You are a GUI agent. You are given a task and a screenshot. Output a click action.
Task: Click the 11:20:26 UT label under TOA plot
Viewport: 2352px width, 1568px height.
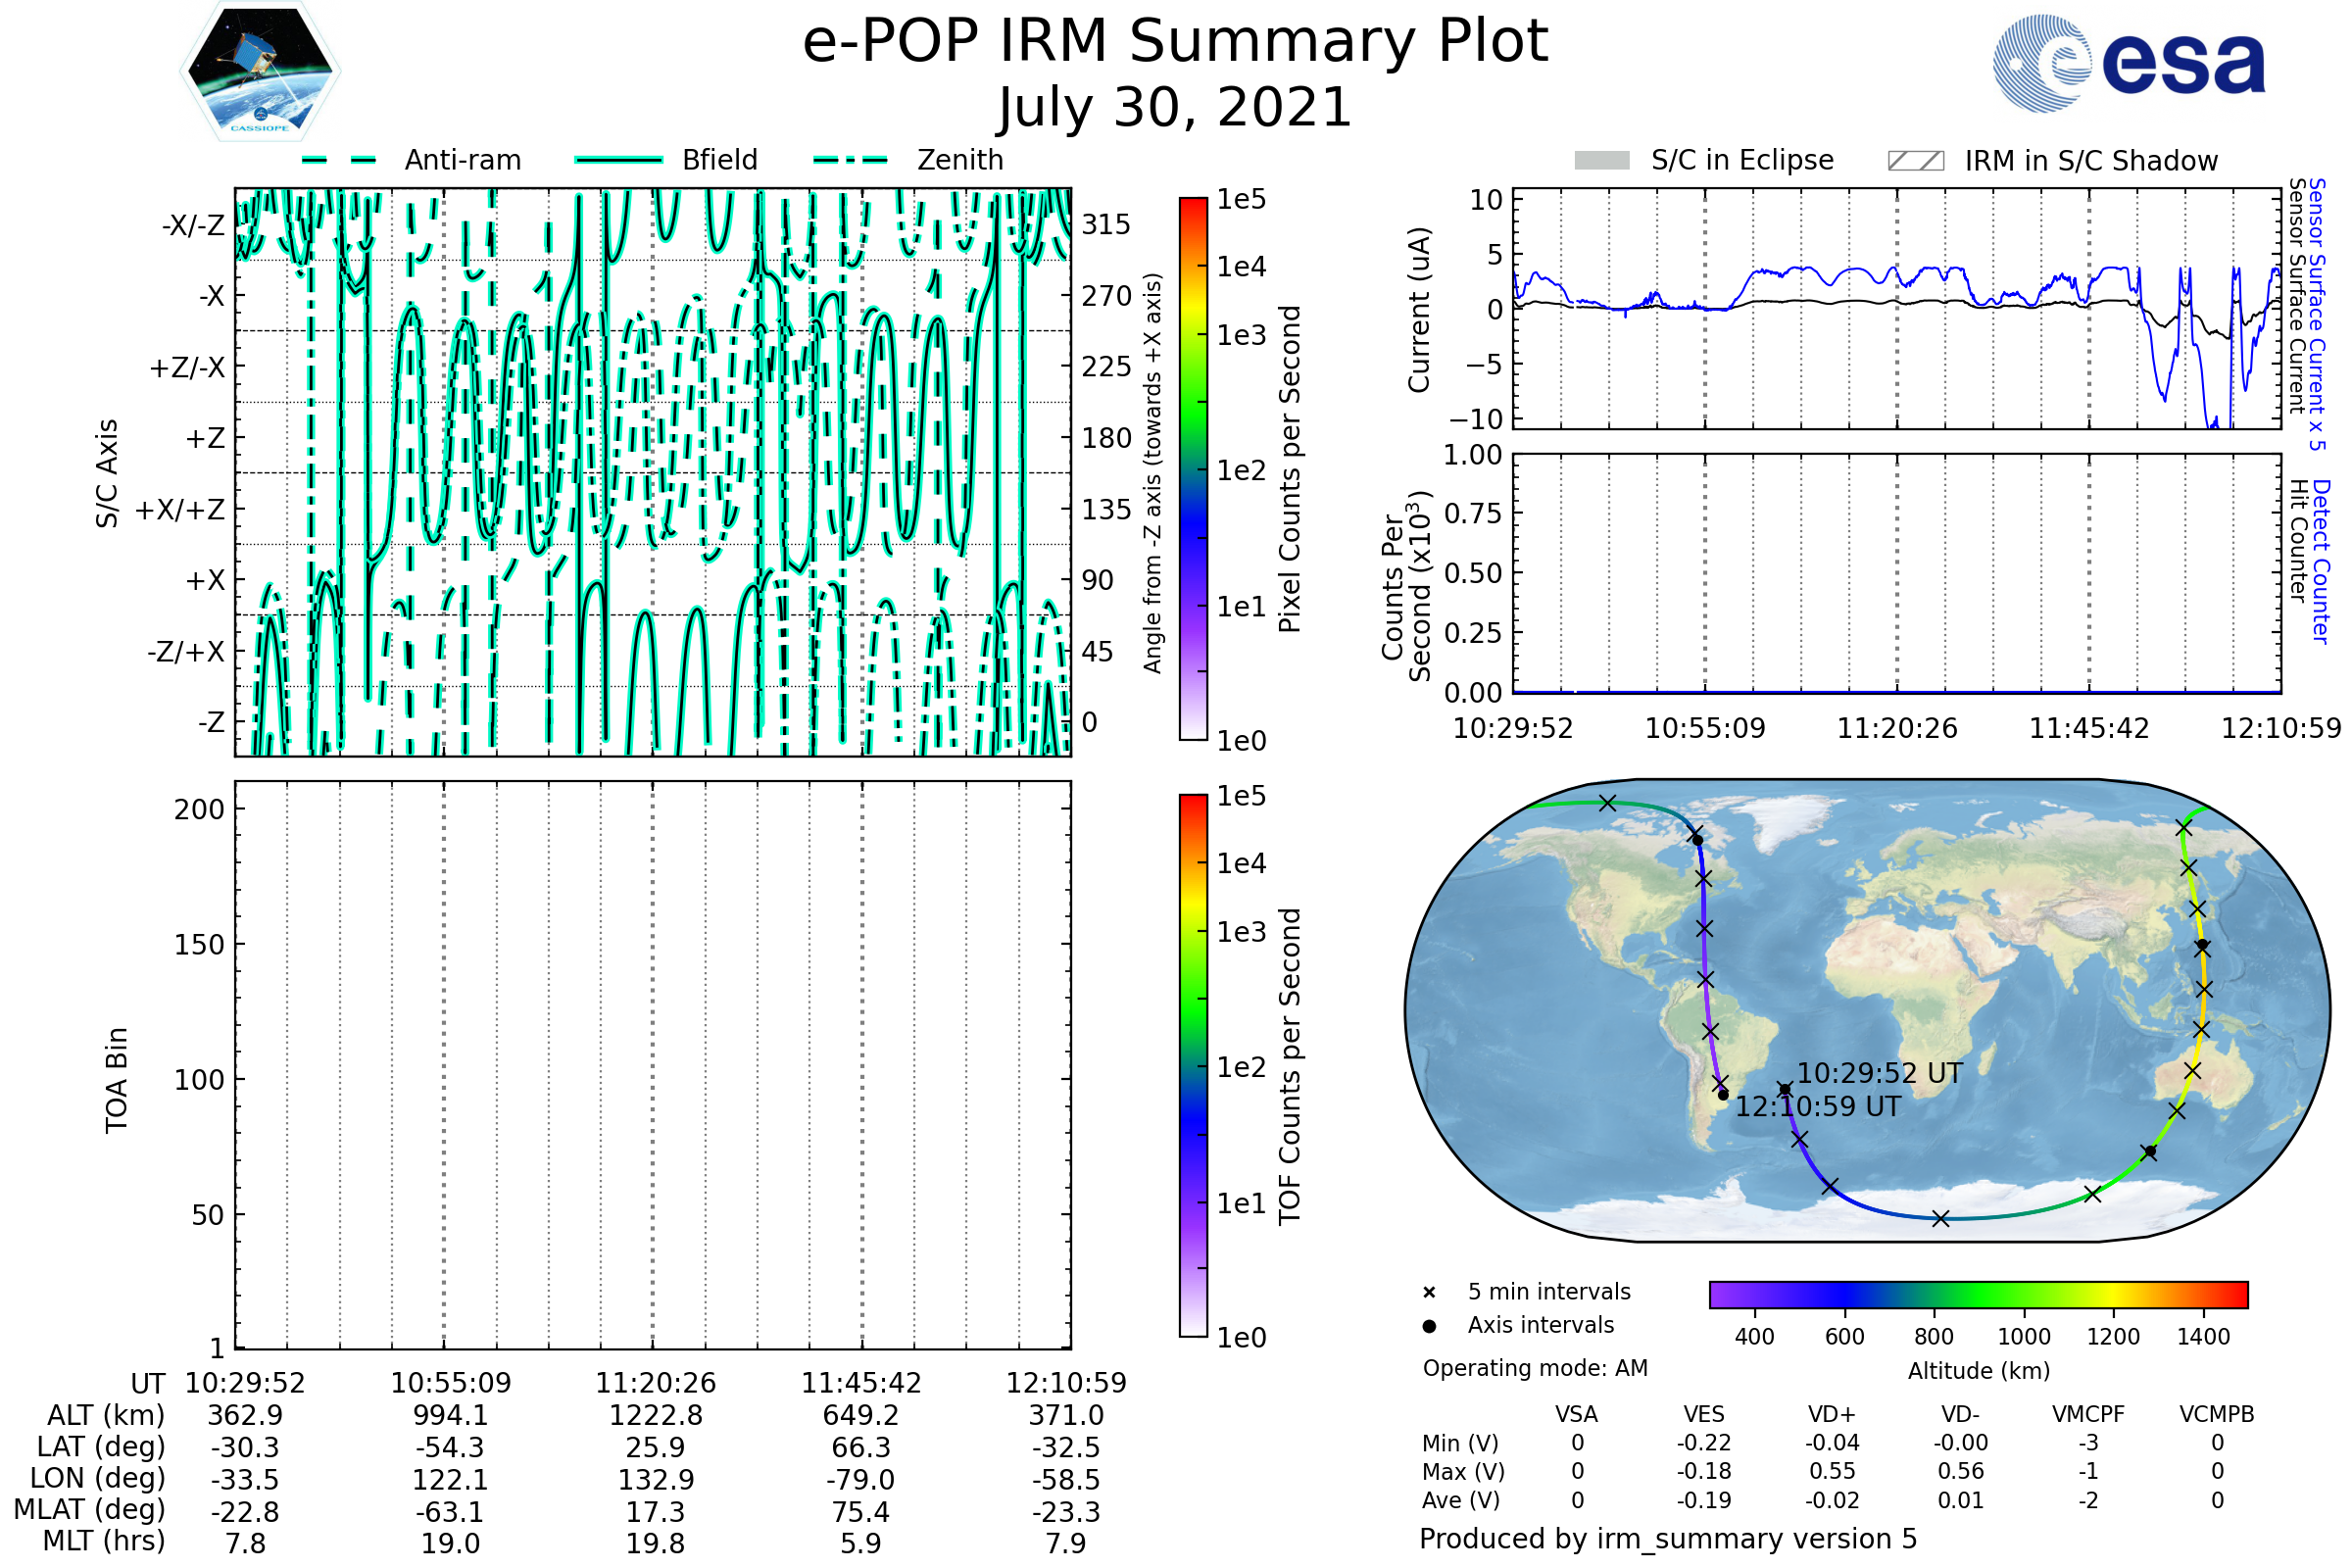point(656,1383)
